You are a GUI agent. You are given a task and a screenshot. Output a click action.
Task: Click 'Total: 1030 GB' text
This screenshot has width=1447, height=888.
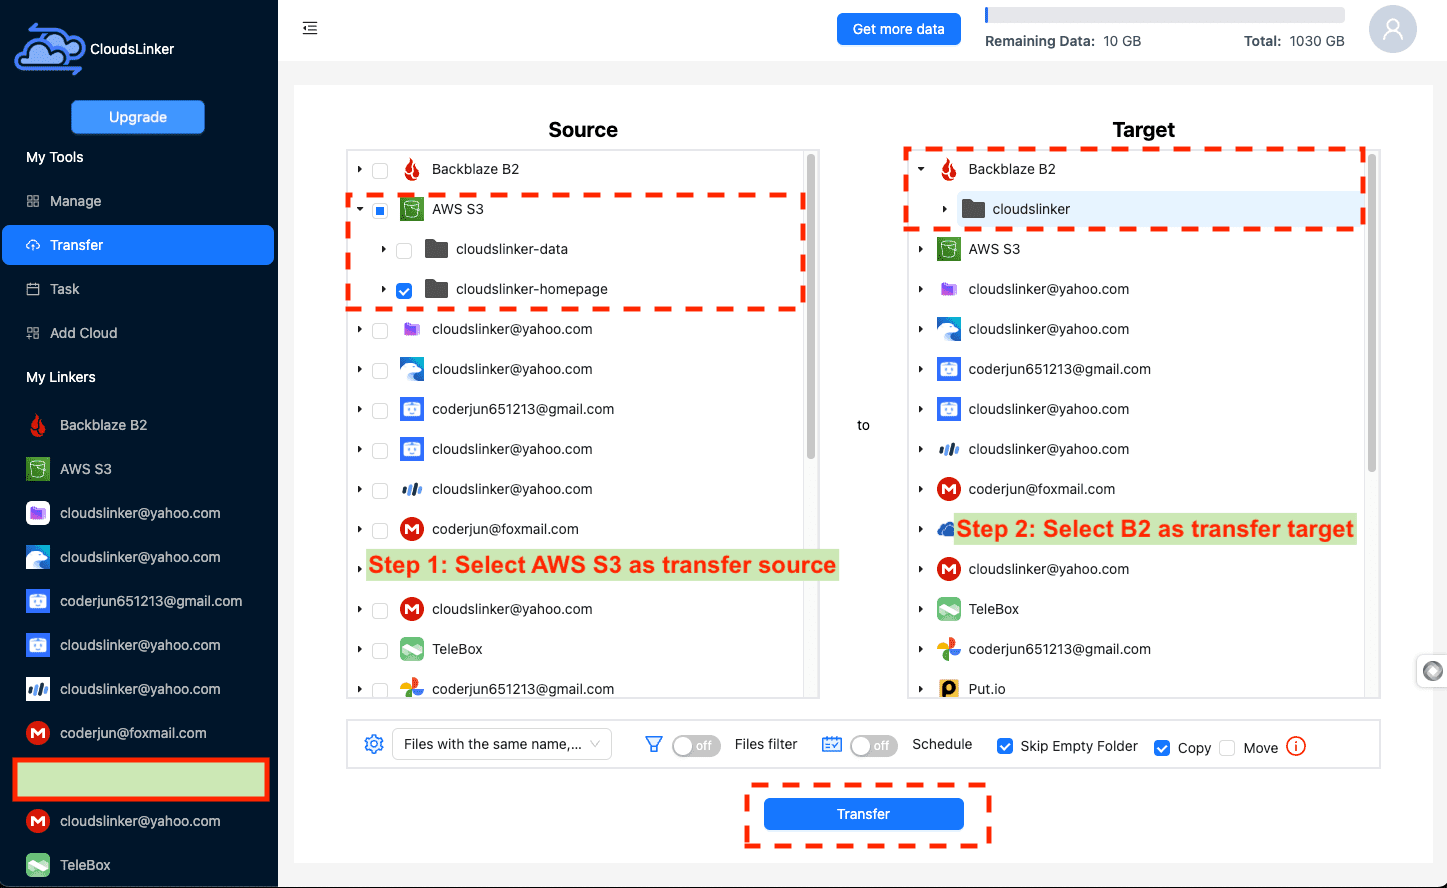(1294, 41)
